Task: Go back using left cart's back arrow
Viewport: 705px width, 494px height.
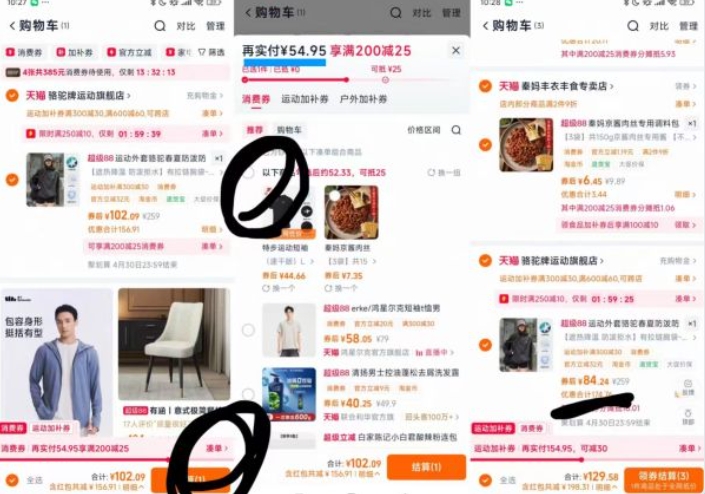Action: (x=12, y=26)
